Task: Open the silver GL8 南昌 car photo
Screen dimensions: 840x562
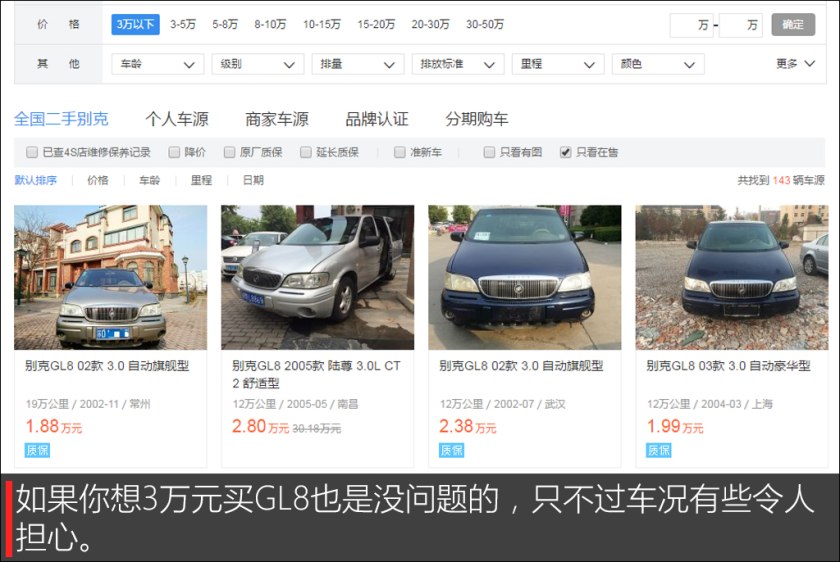Action: (x=318, y=278)
